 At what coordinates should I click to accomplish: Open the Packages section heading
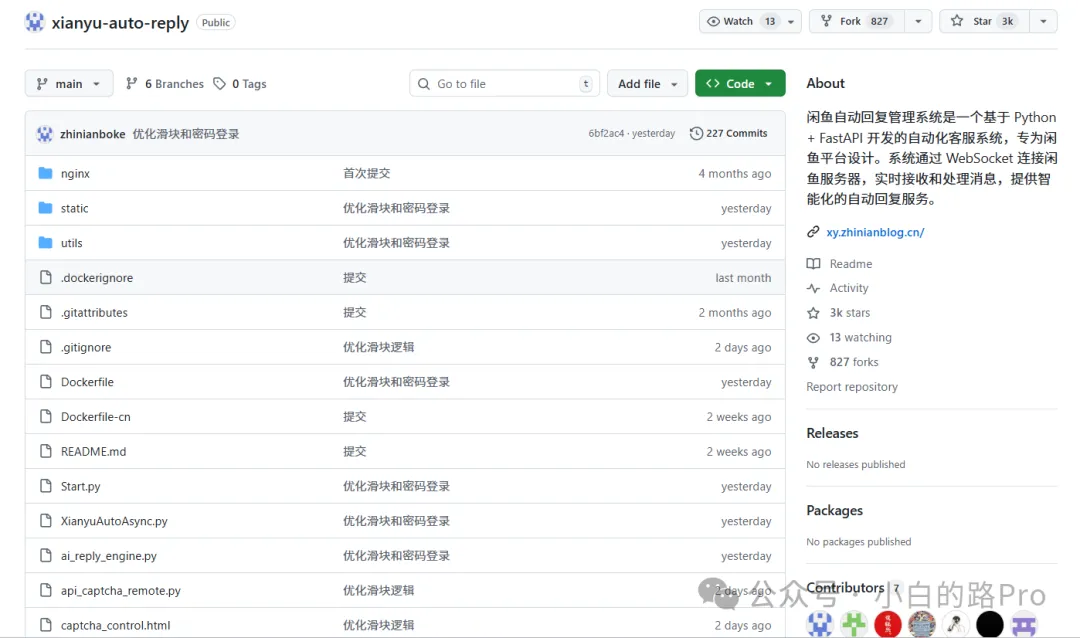point(834,511)
